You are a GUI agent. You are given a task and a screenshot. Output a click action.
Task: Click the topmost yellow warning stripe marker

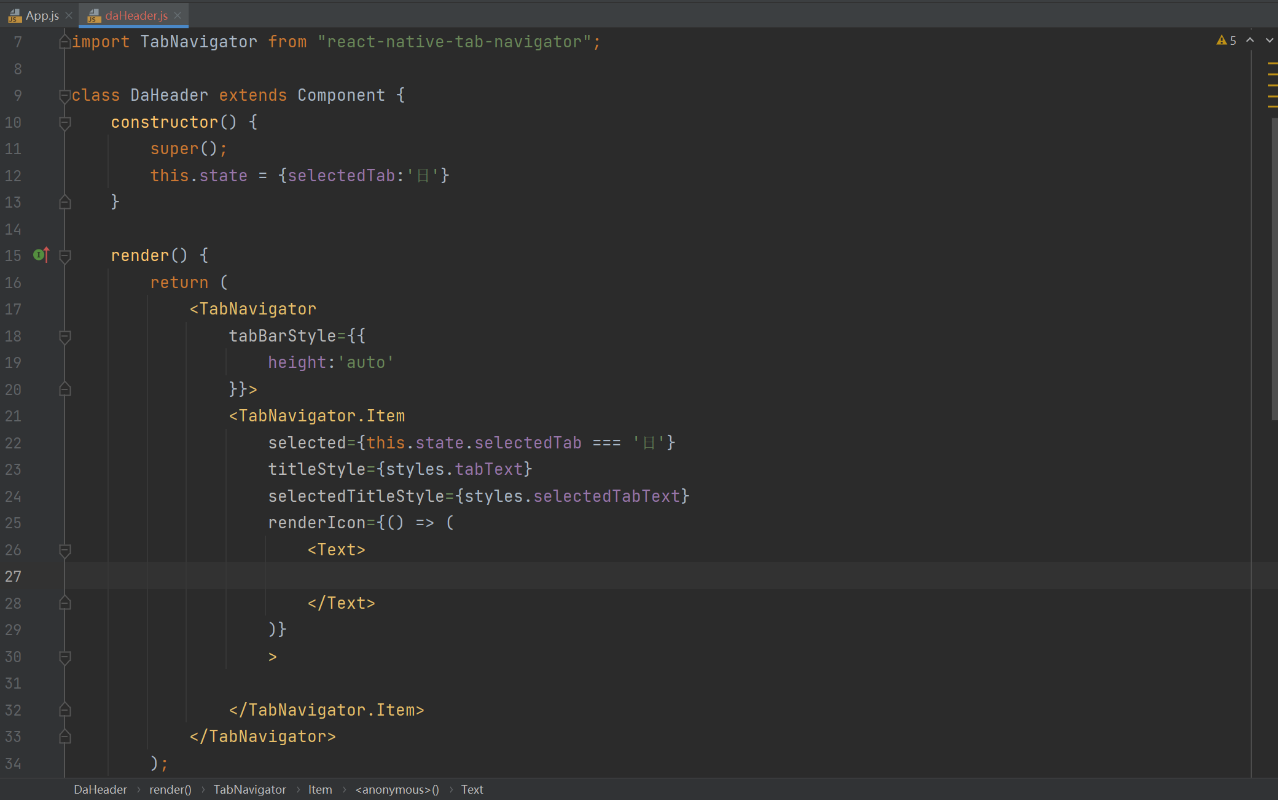(x=1272, y=64)
